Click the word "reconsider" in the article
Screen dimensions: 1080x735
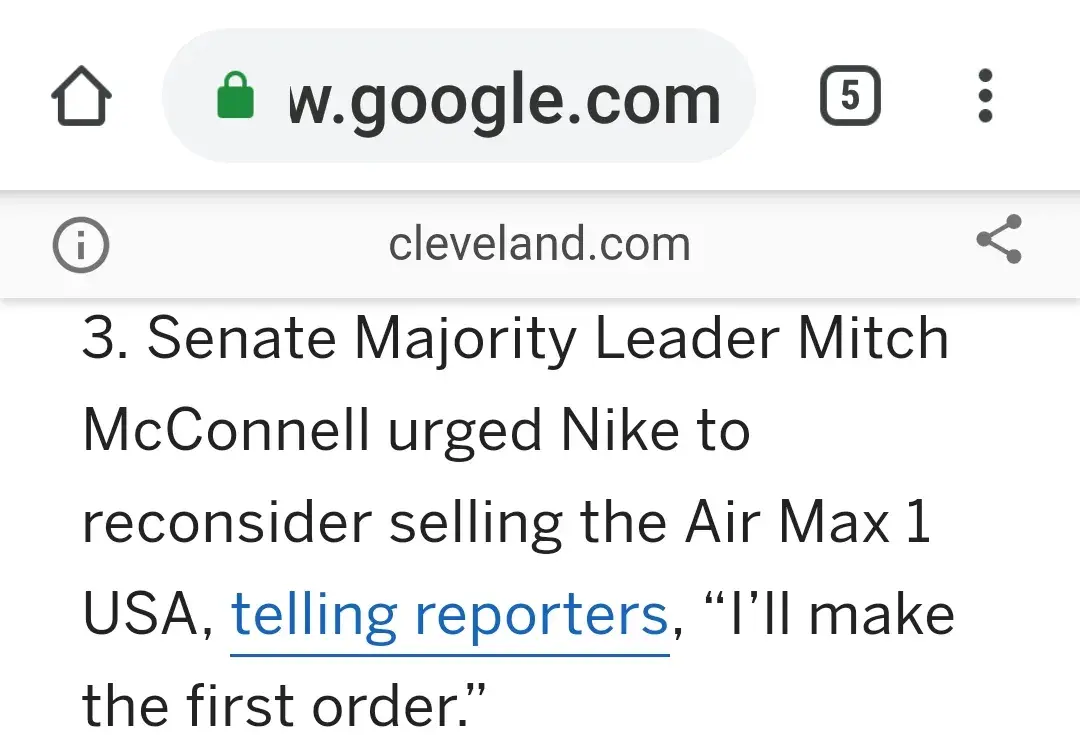pos(226,523)
